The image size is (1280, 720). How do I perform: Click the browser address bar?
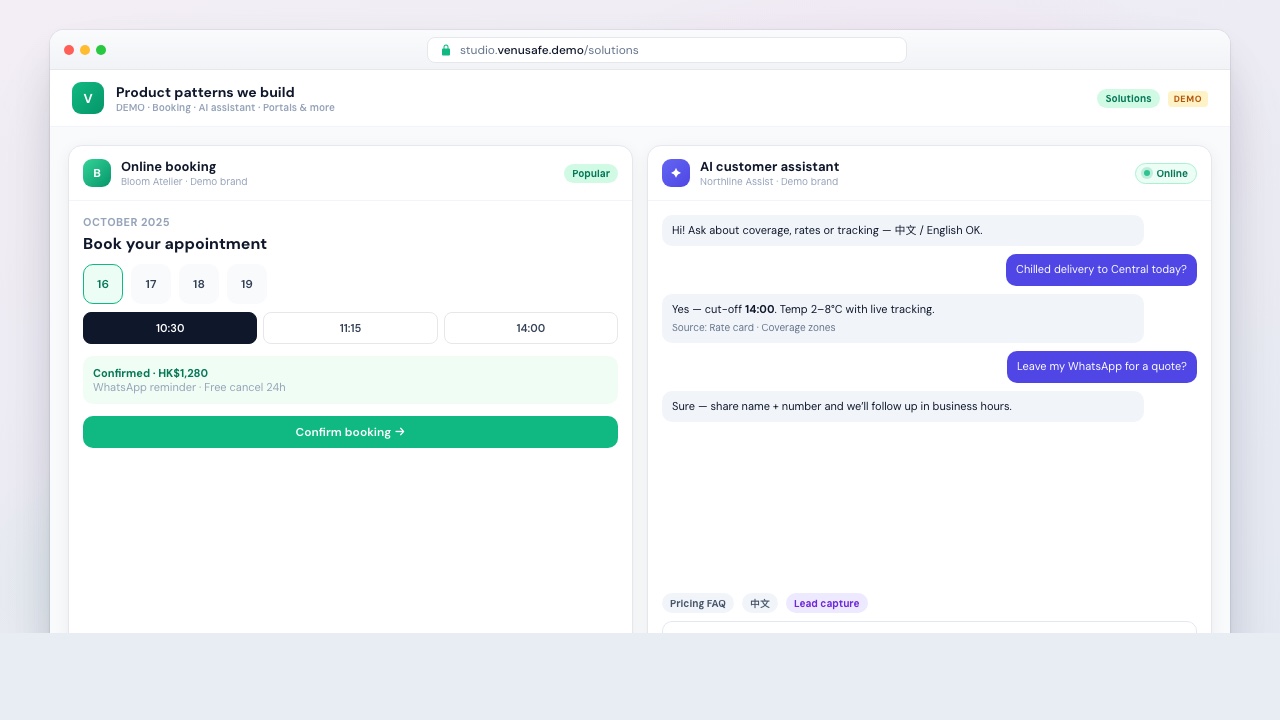(667, 50)
